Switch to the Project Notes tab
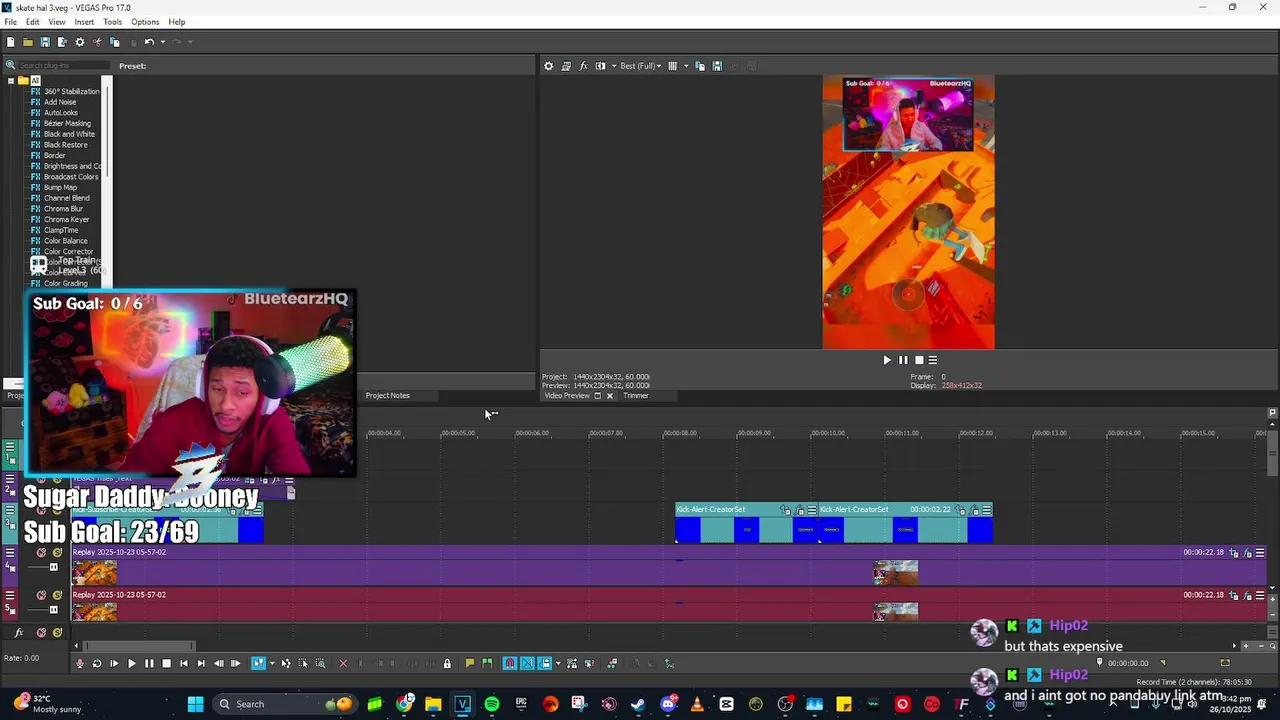1280x720 pixels. point(387,395)
